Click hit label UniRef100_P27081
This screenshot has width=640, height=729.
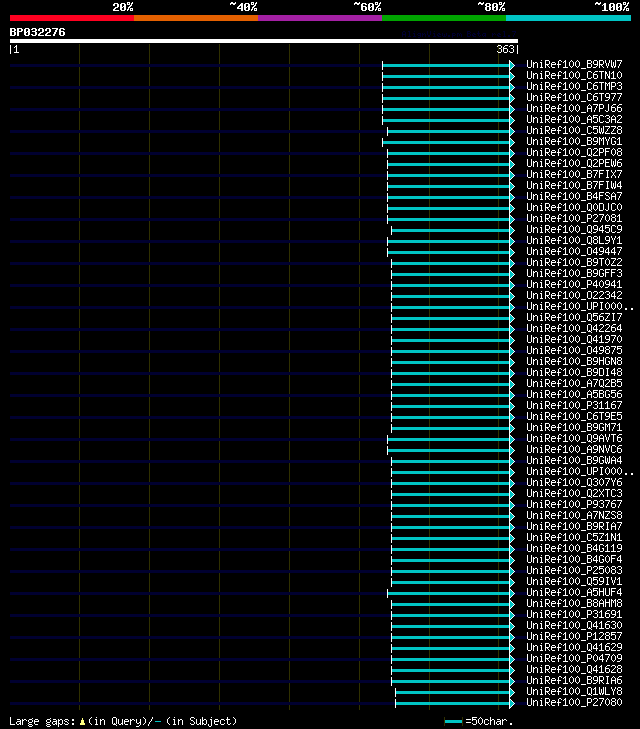point(574,219)
